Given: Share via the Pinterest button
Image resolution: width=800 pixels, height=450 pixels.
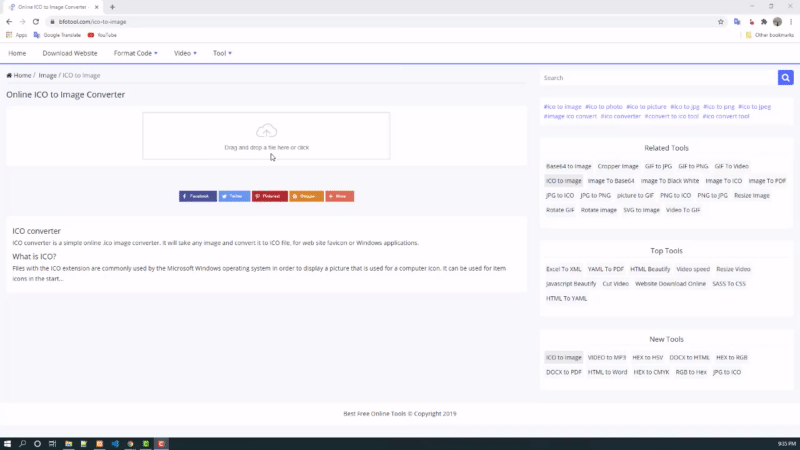Looking at the screenshot, I should [270, 196].
